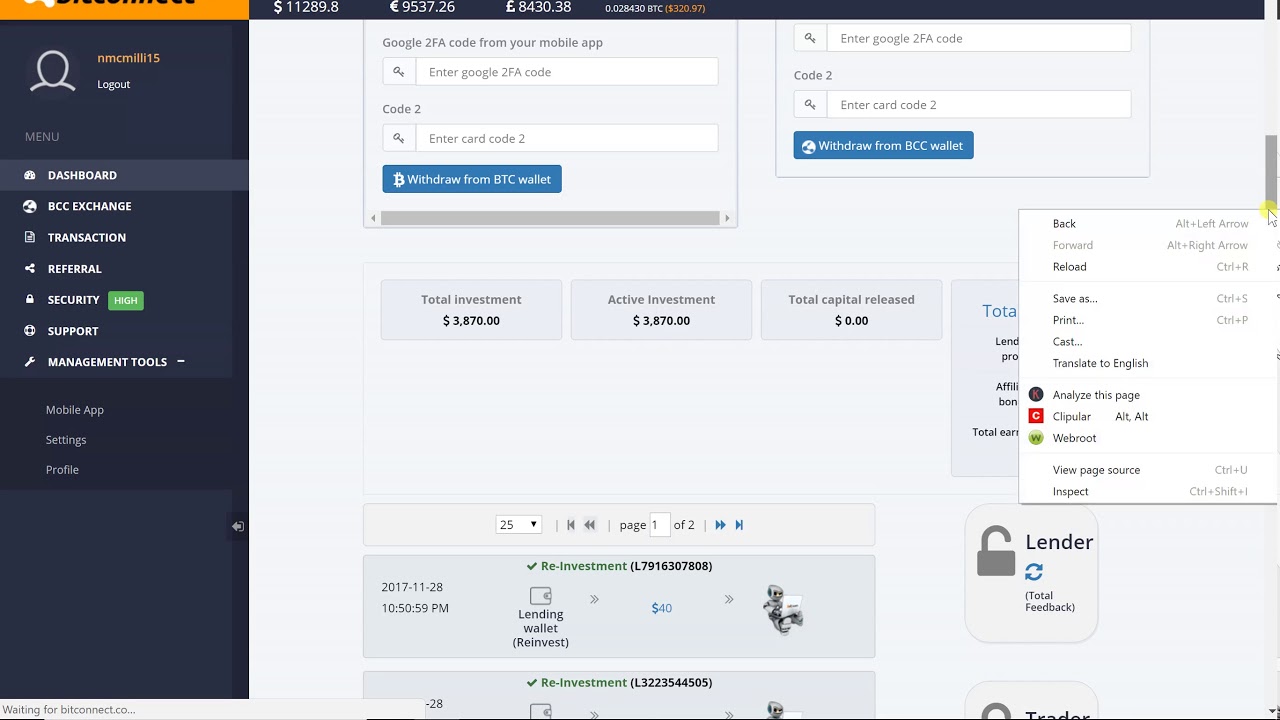
Task: Click Lender refresh arrows icon
Action: click(x=1034, y=572)
